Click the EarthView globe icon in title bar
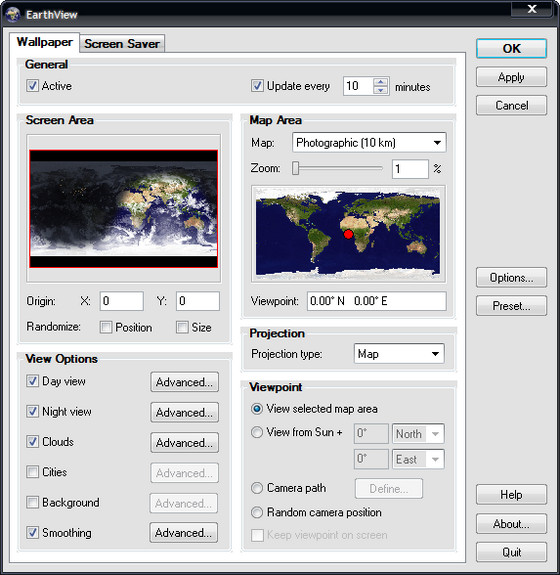The image size is (560, 575). [x=13, y=15]
